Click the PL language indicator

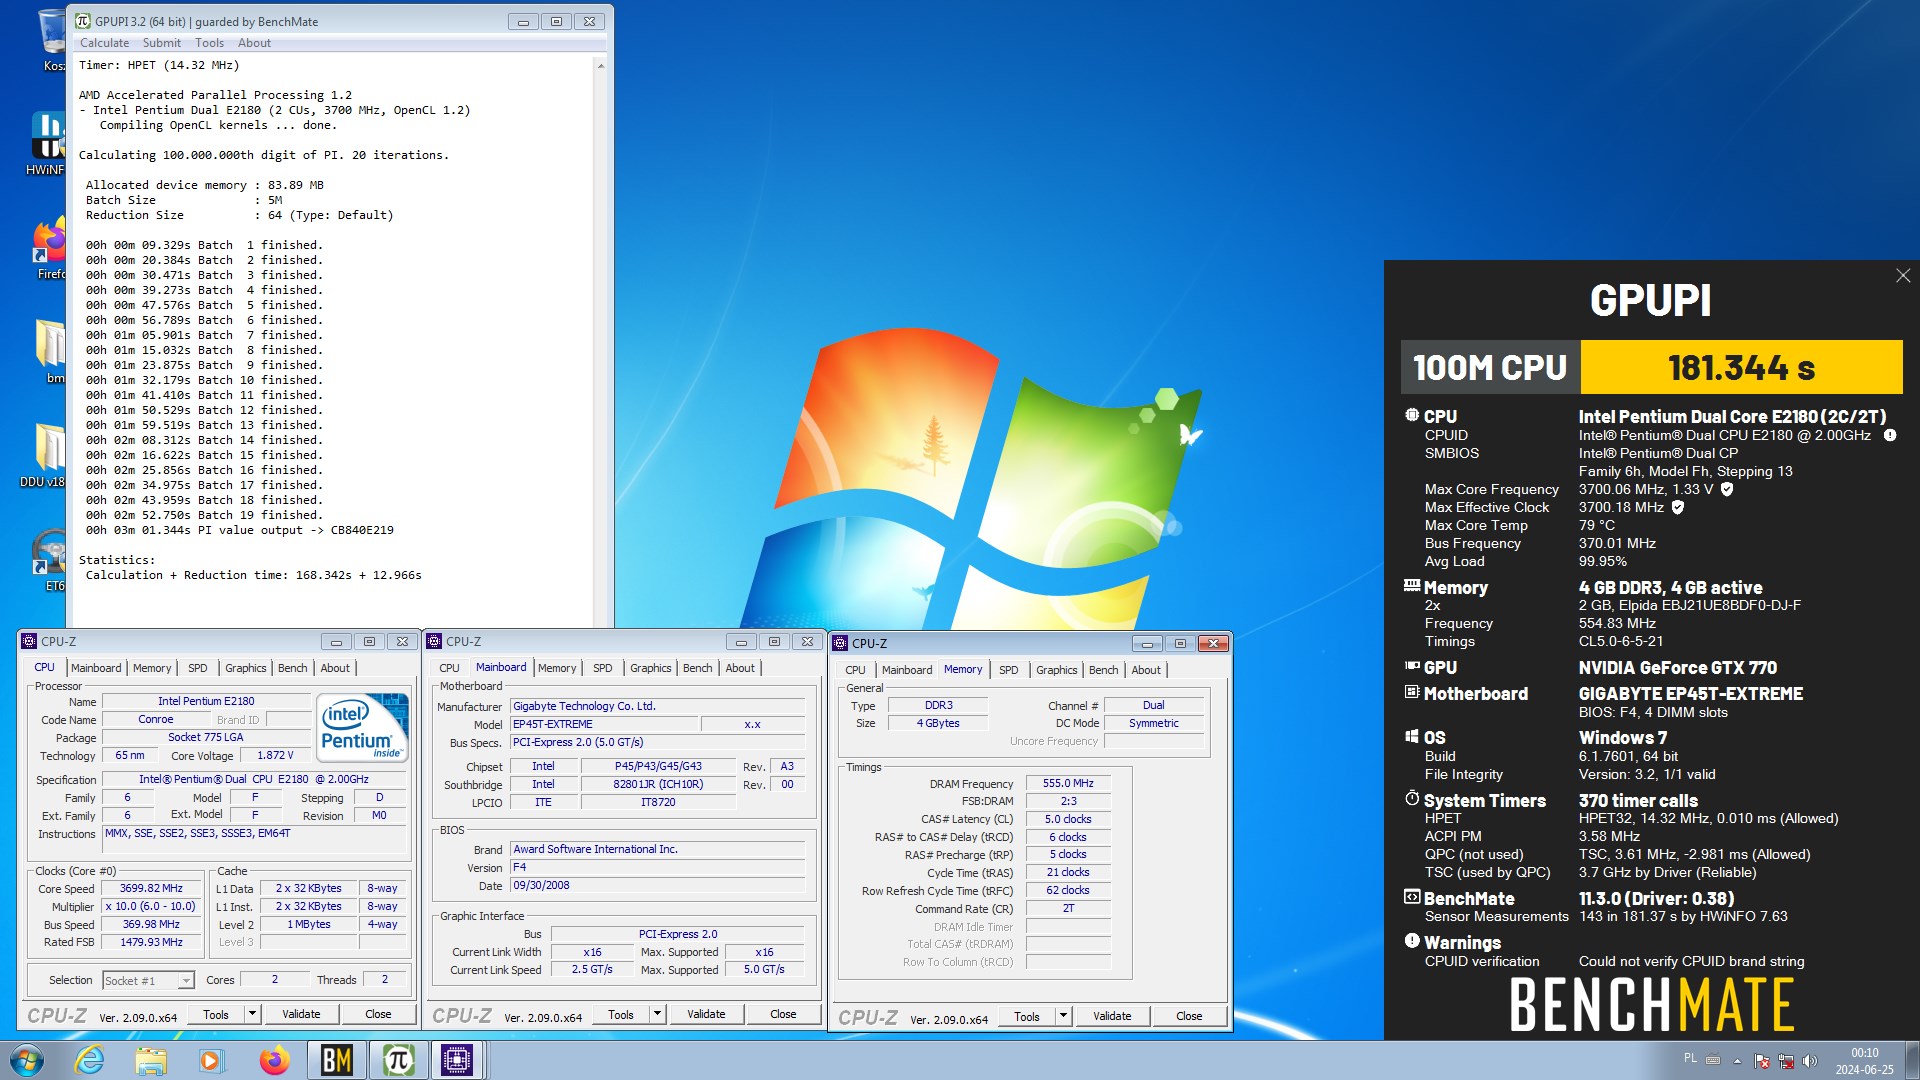point(1690,1058)
